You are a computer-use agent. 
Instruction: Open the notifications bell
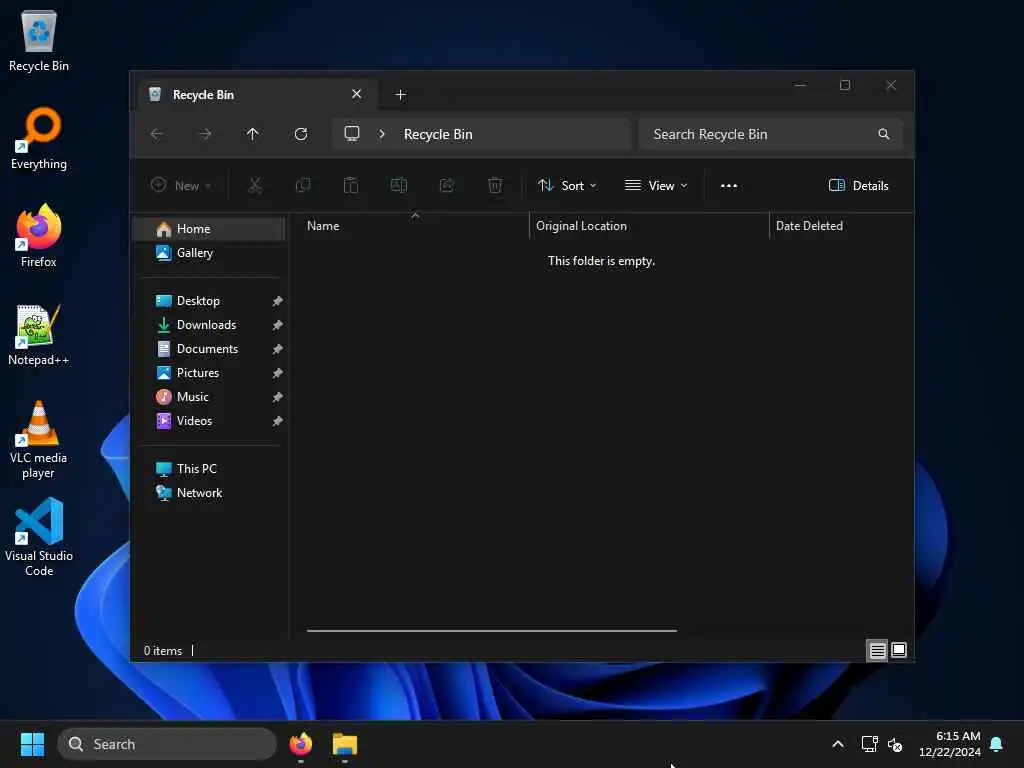(x=997, y=744)
